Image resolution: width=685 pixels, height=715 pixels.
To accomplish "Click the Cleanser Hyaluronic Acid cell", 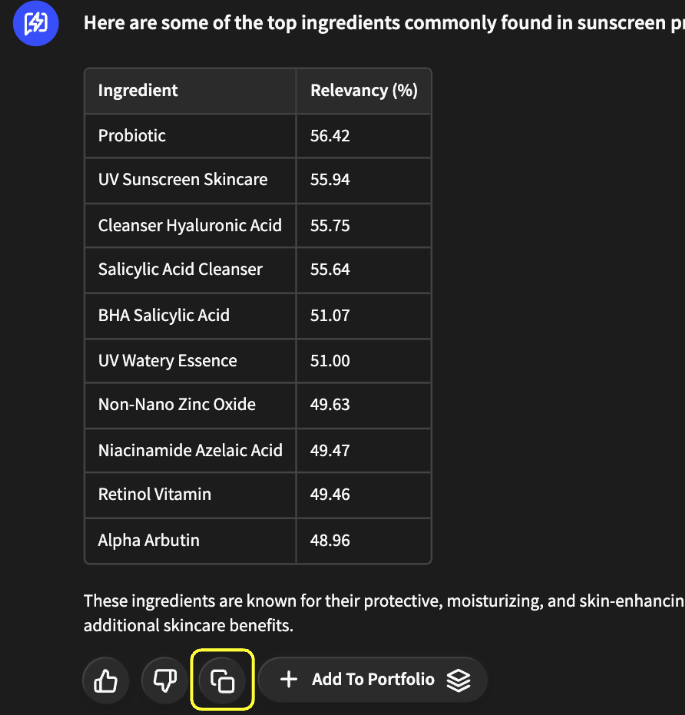I will tap(190, 226).
